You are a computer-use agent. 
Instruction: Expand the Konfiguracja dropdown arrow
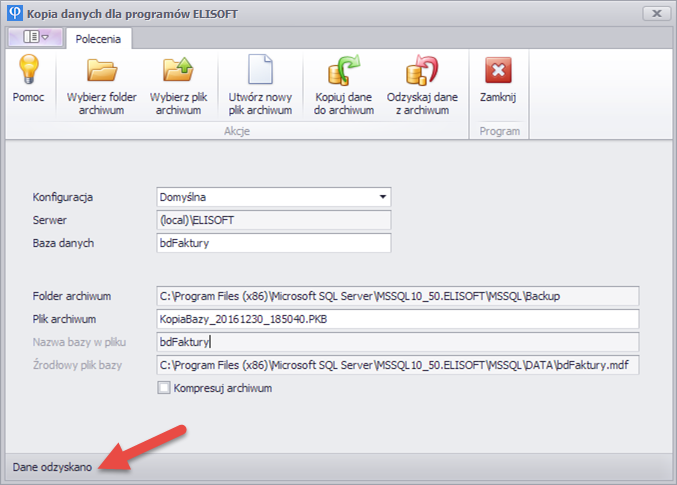click(x=383, y=197)
